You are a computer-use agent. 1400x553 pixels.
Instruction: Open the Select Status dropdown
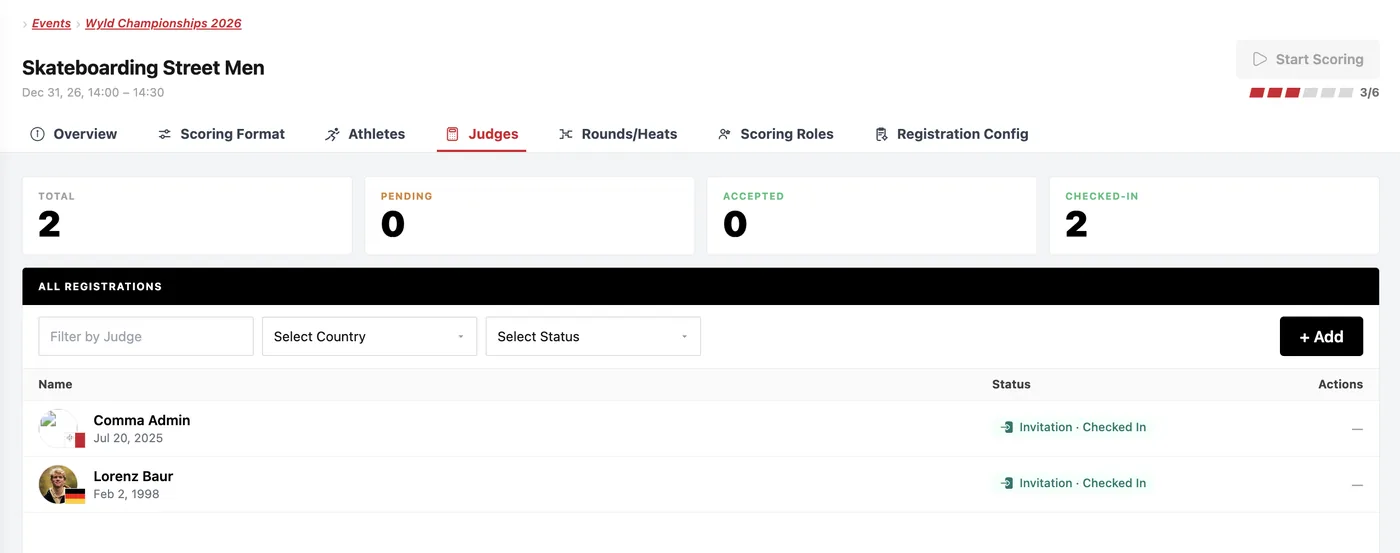coord(593,336)
